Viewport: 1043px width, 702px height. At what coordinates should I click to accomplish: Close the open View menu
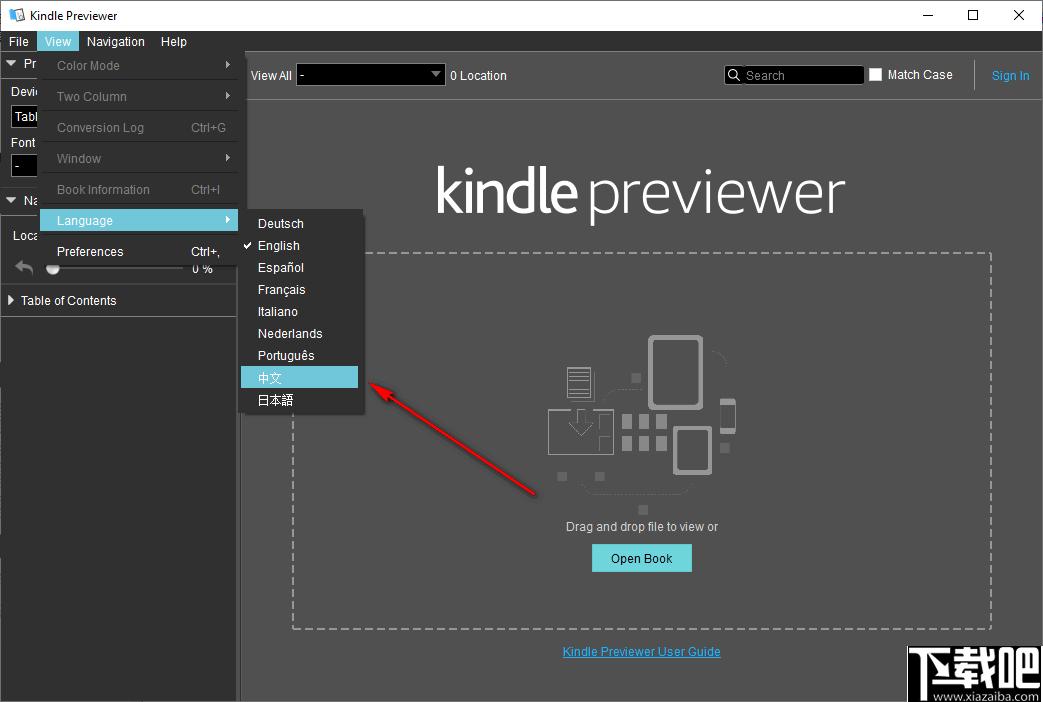[58, 41]
